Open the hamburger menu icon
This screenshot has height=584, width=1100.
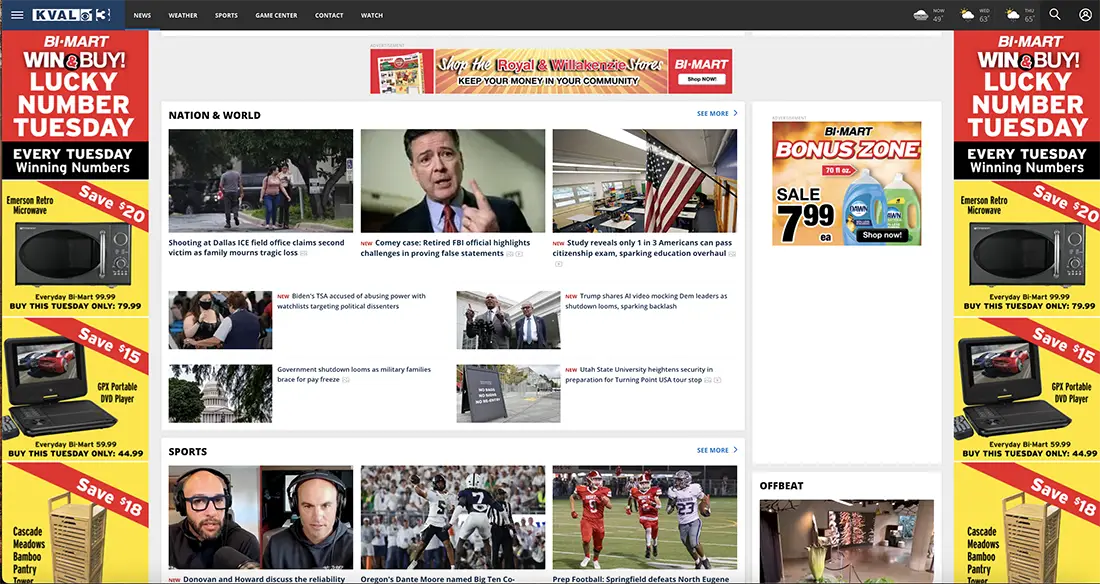click(x=17, y=15)
